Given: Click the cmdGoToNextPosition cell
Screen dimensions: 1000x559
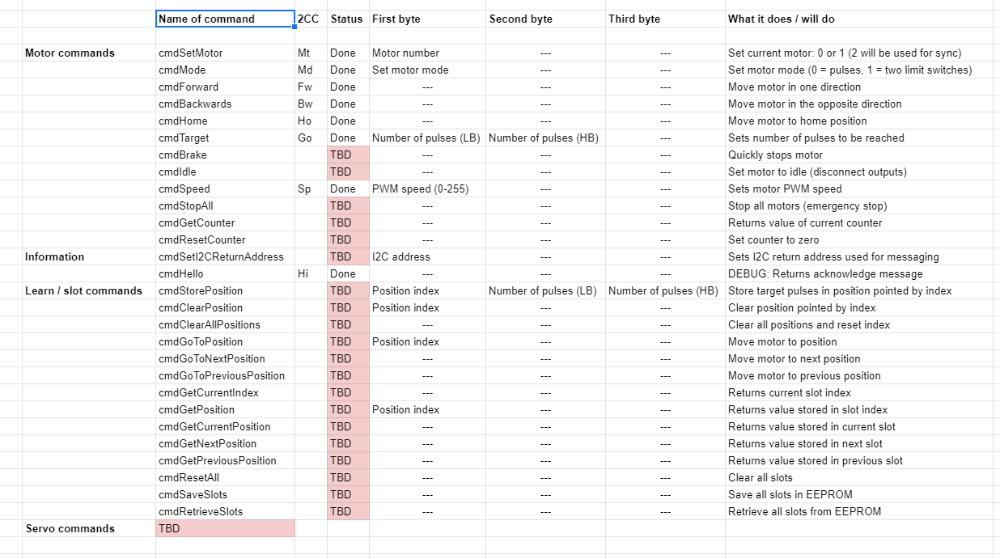Looking at the screenshot, I should [x=225, y=359].
